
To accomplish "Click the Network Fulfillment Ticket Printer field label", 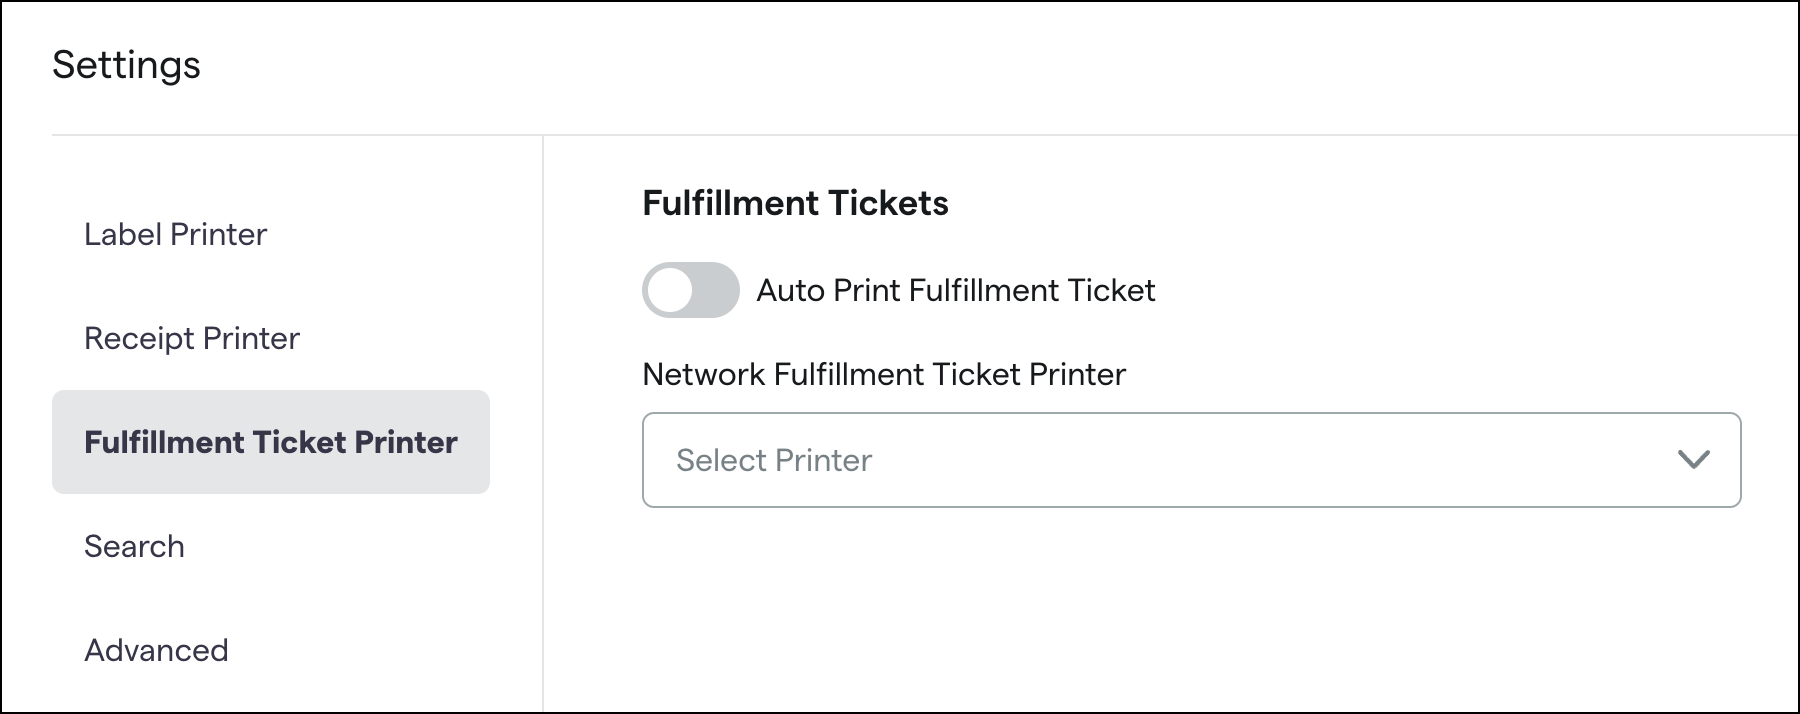I will 884,374.
